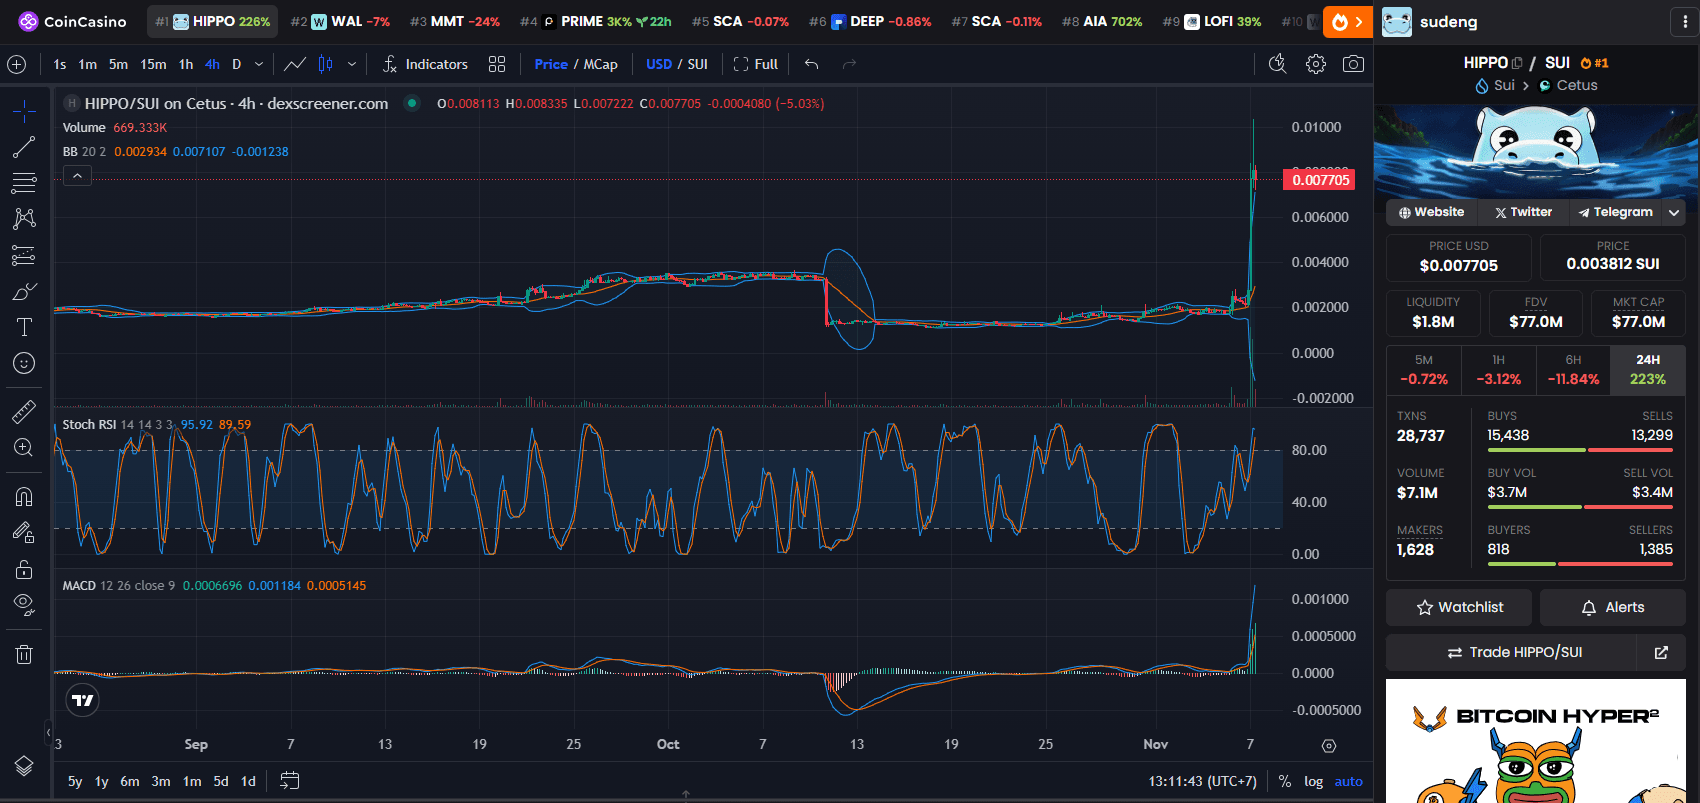Open trade in external window icon
The width and height of the screenshot is (1700, 803).
point(1661,652)
